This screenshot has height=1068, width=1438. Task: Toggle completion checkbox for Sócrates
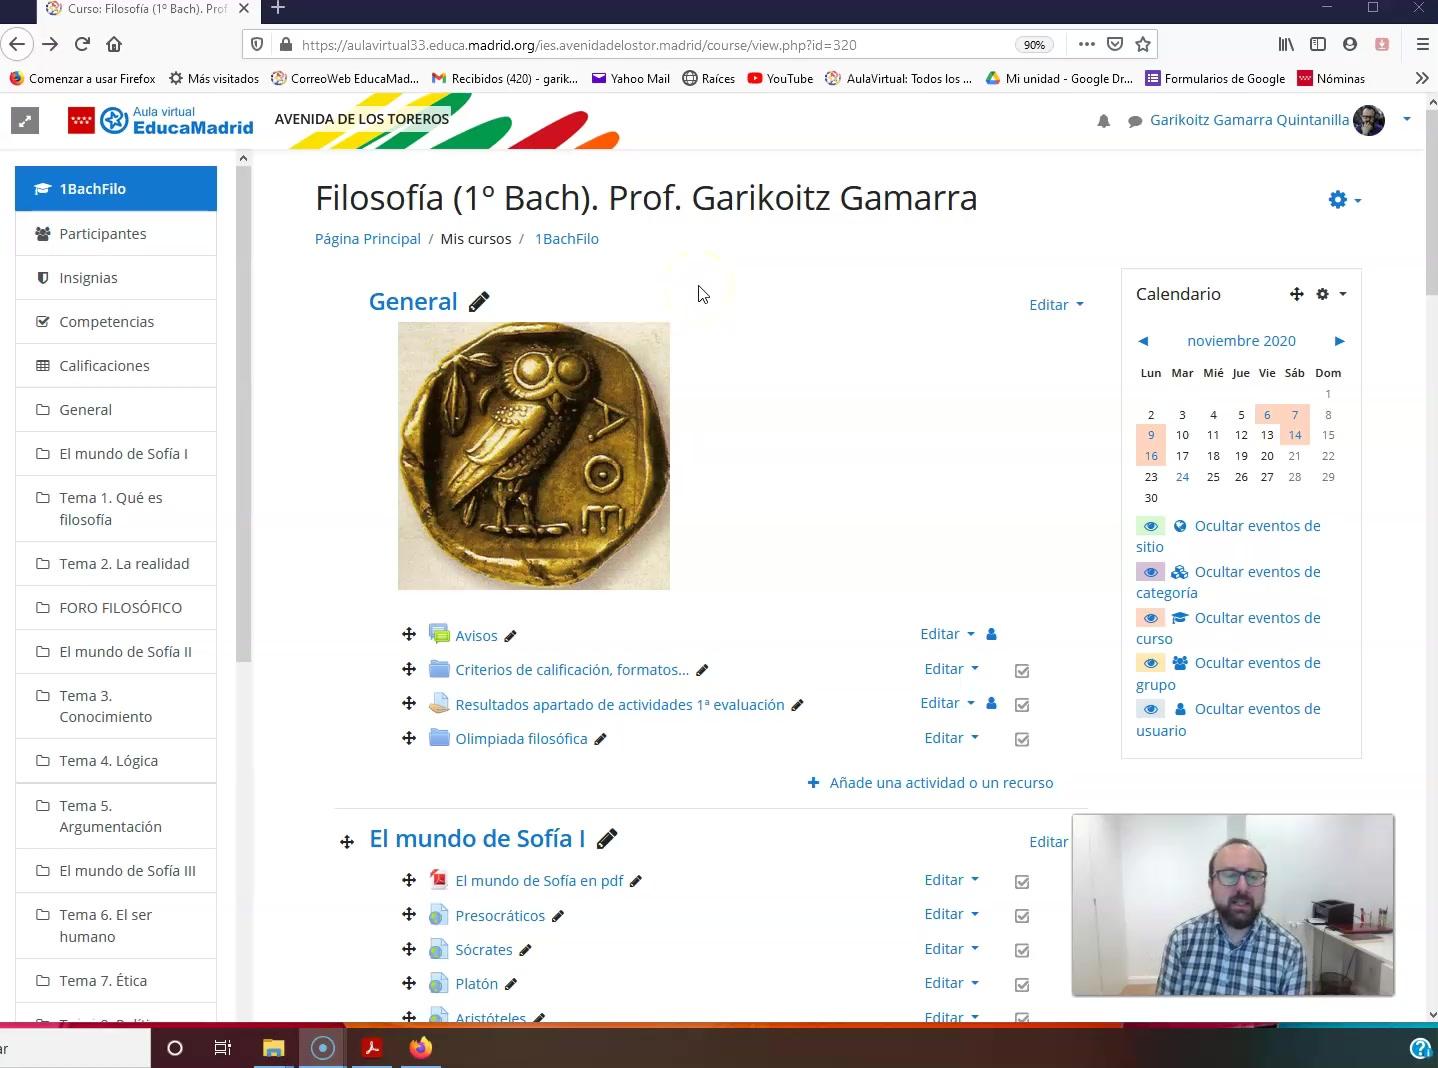[x=1022, y=951]
